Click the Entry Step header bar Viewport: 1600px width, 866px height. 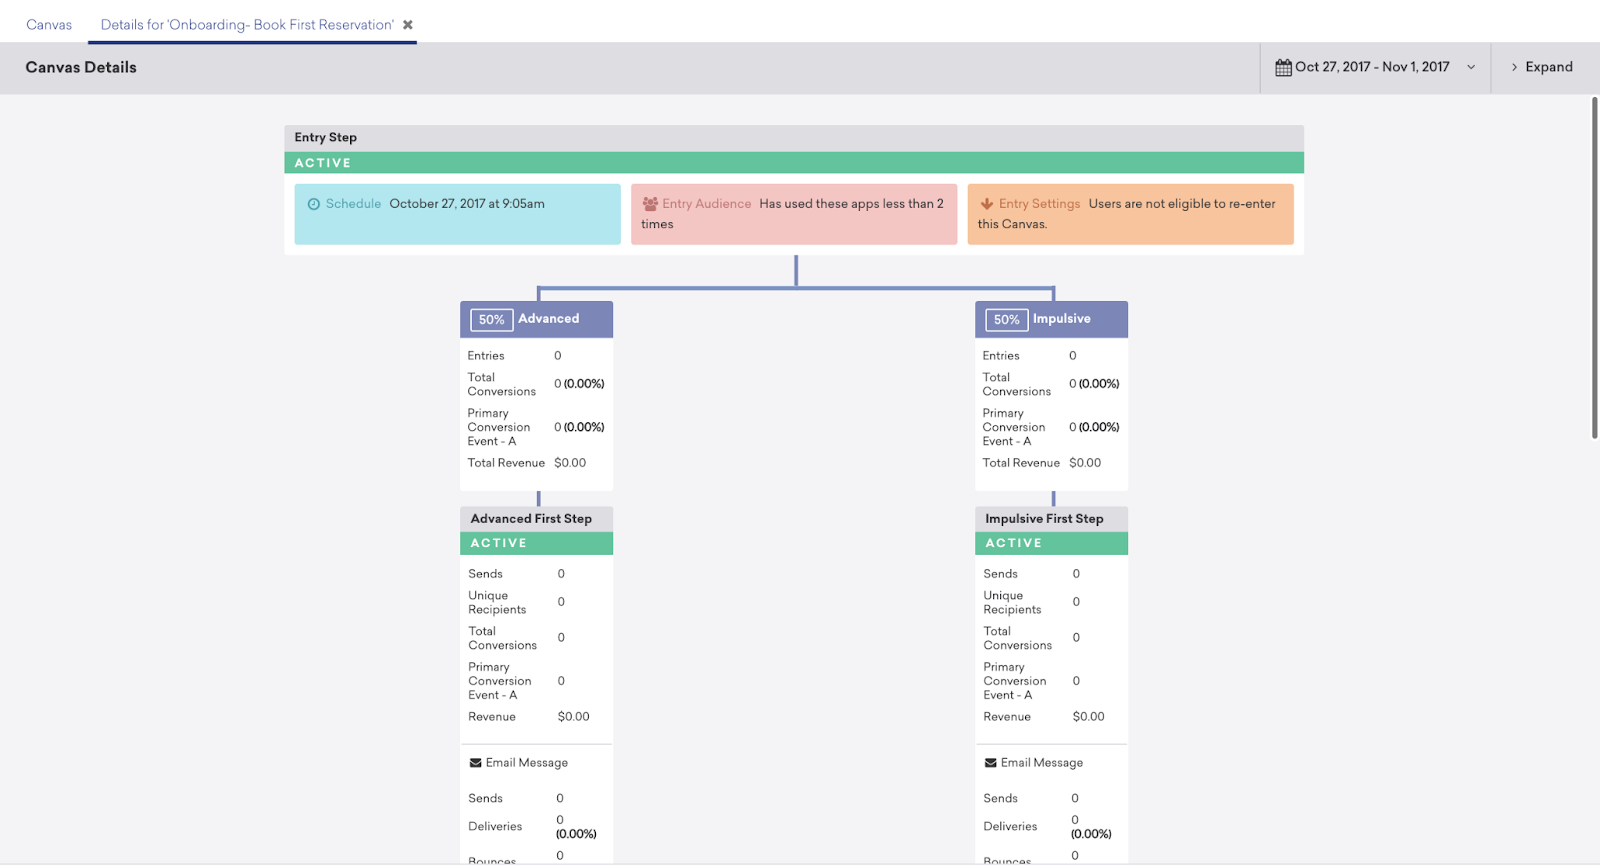click(x=793, y=138)
